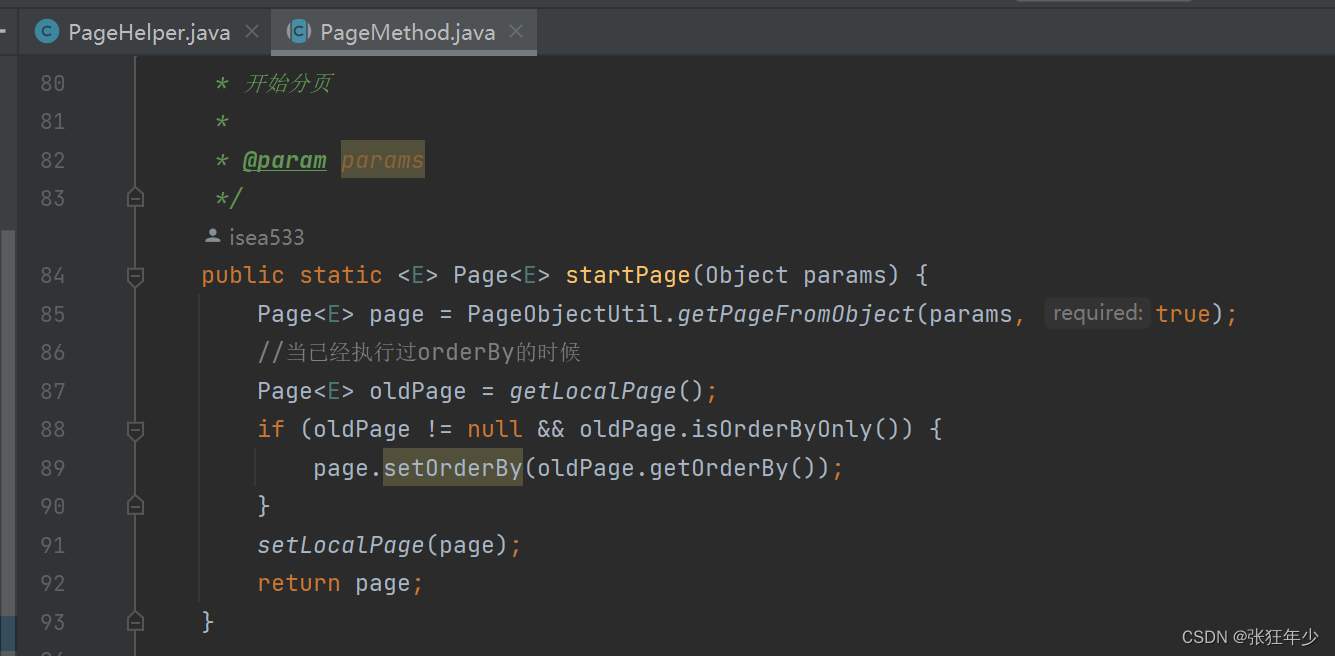Click the 'true' argument on line 85
This screenshot has width=1335, height=656.
pyautogui.click(x=1183, y=314)
